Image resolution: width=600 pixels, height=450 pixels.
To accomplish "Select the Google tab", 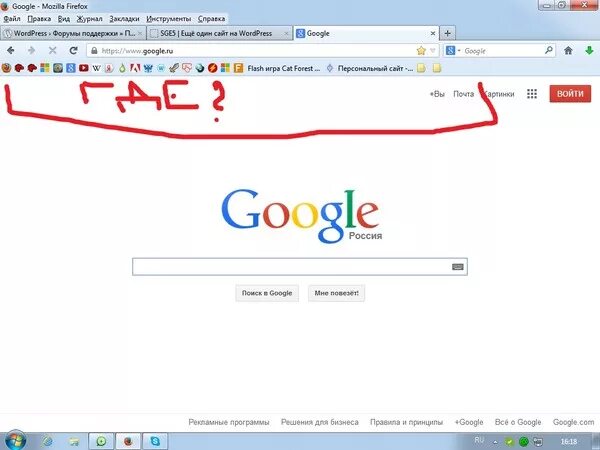I will pos(366,33).
